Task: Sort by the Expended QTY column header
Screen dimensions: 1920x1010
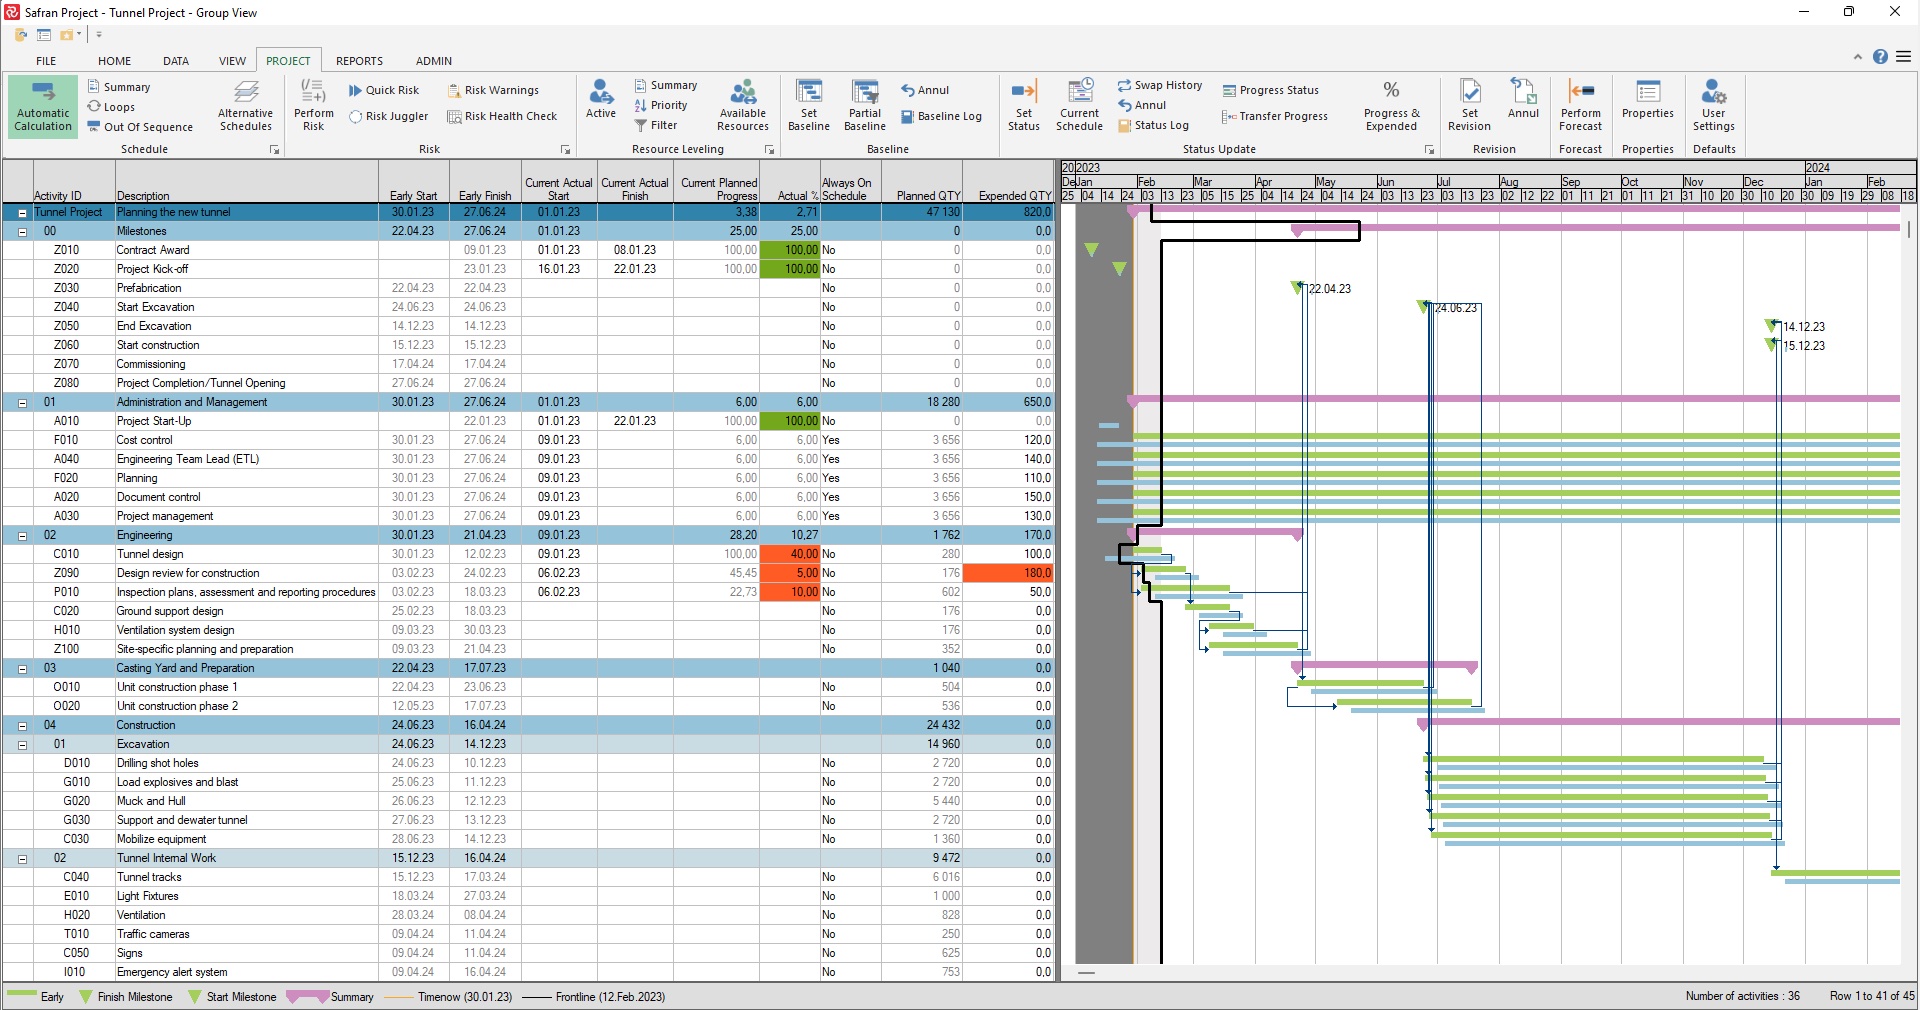Action: [1009, 182]
